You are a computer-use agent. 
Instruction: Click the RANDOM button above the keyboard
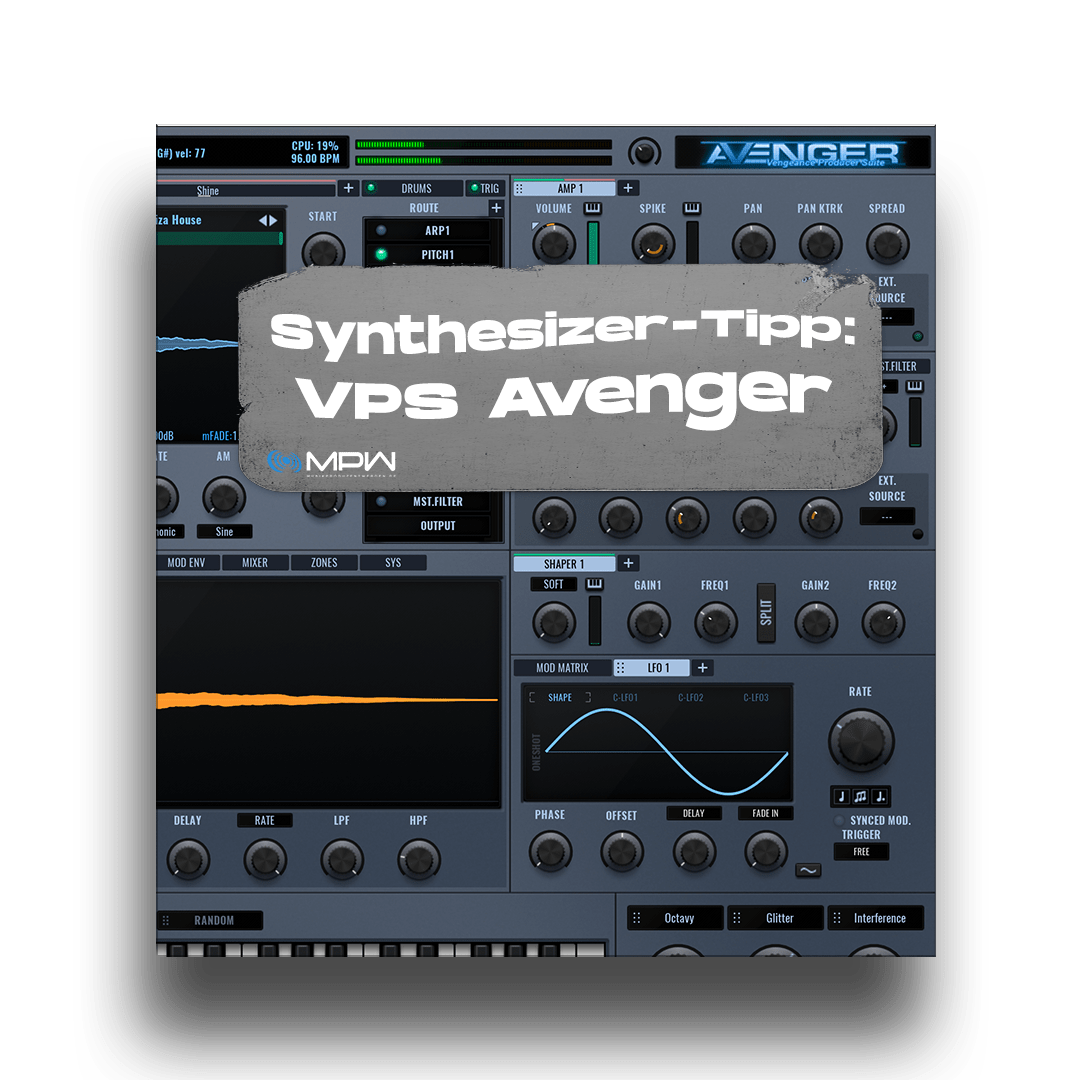(210, 920)
